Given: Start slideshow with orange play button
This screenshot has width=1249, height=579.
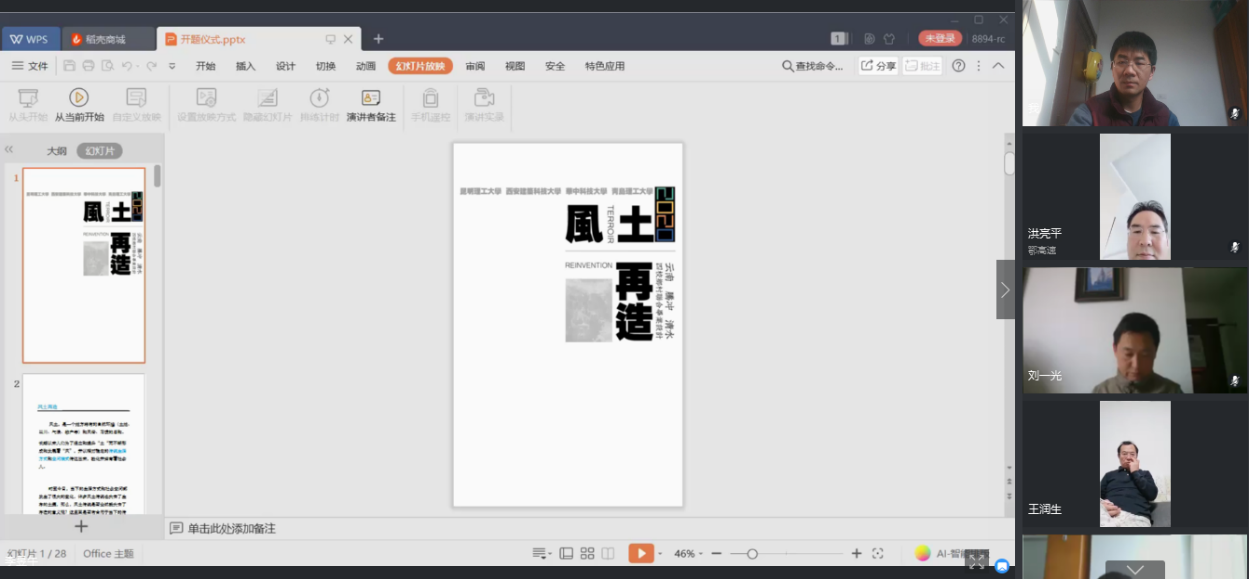Looking at the screenshot, I should [640, 553].
